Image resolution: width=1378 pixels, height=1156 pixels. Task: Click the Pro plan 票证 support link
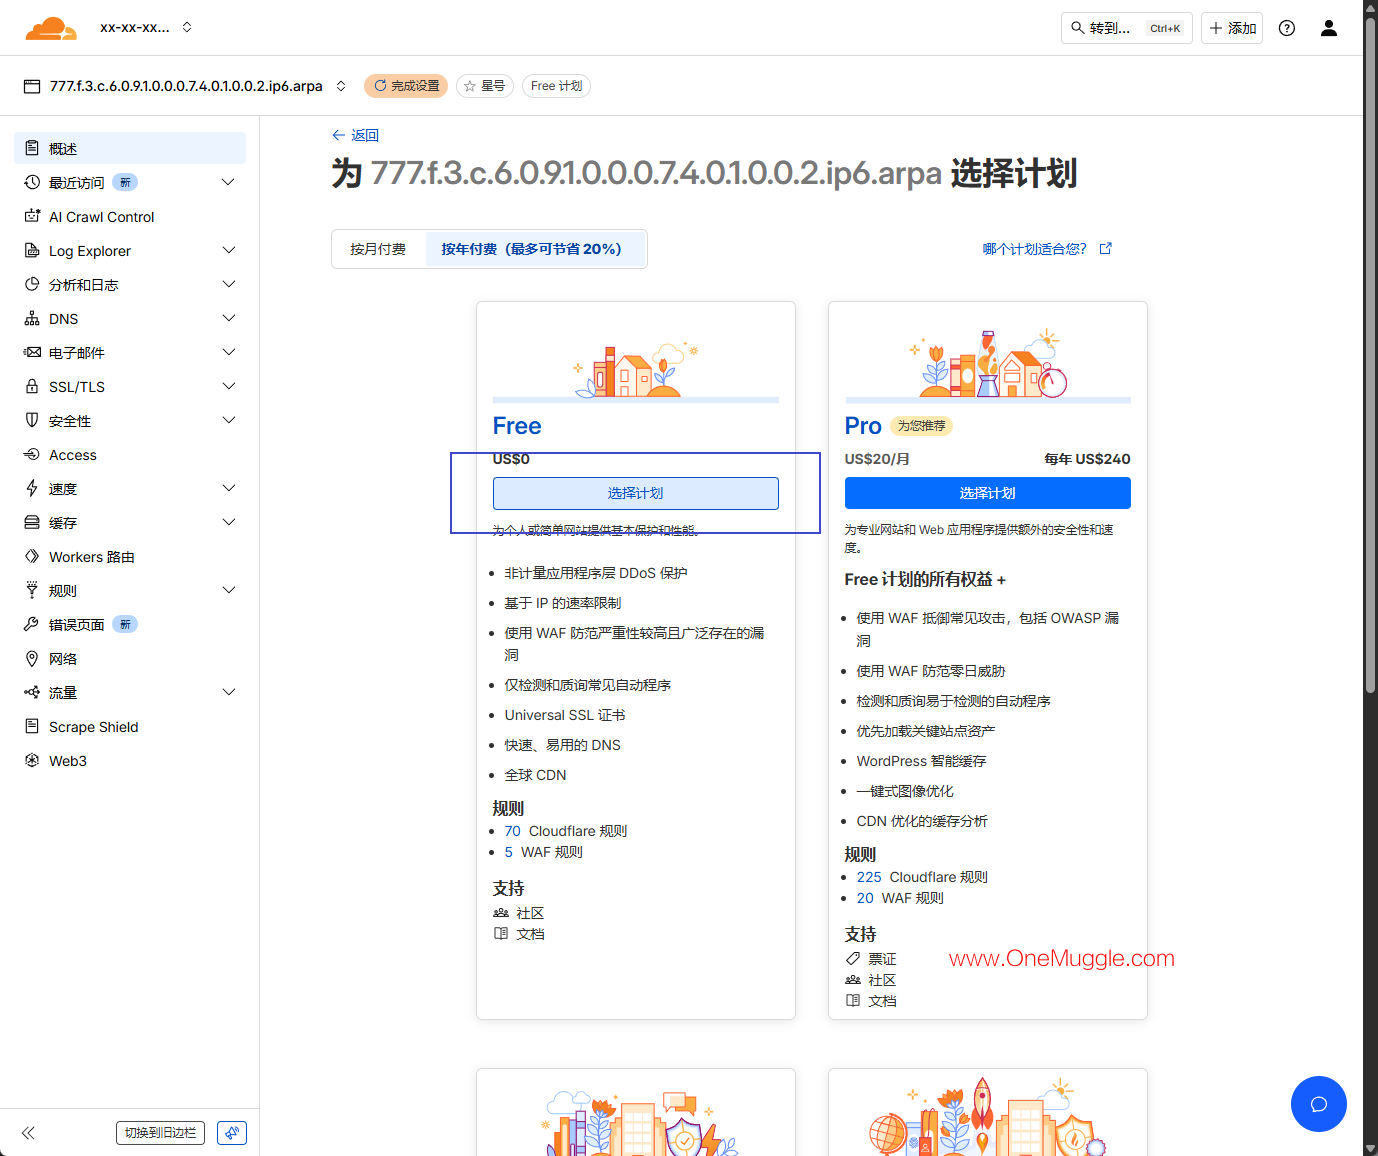(x=882, y=959)
